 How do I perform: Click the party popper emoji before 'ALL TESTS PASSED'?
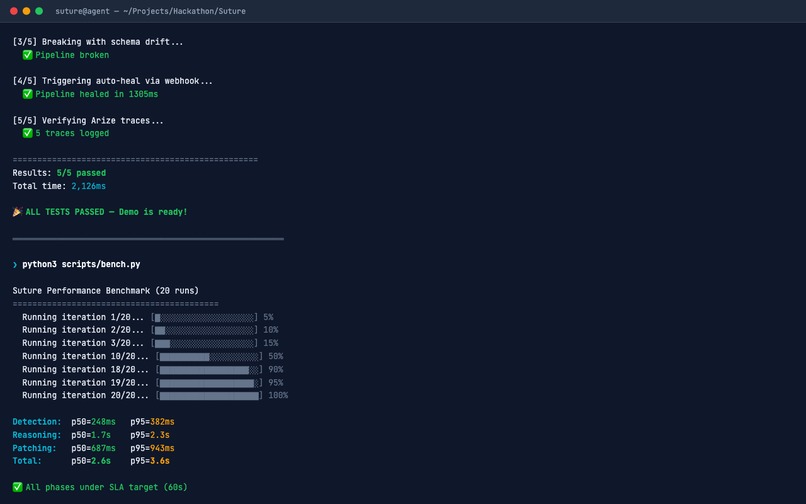(x=17, y=212)
